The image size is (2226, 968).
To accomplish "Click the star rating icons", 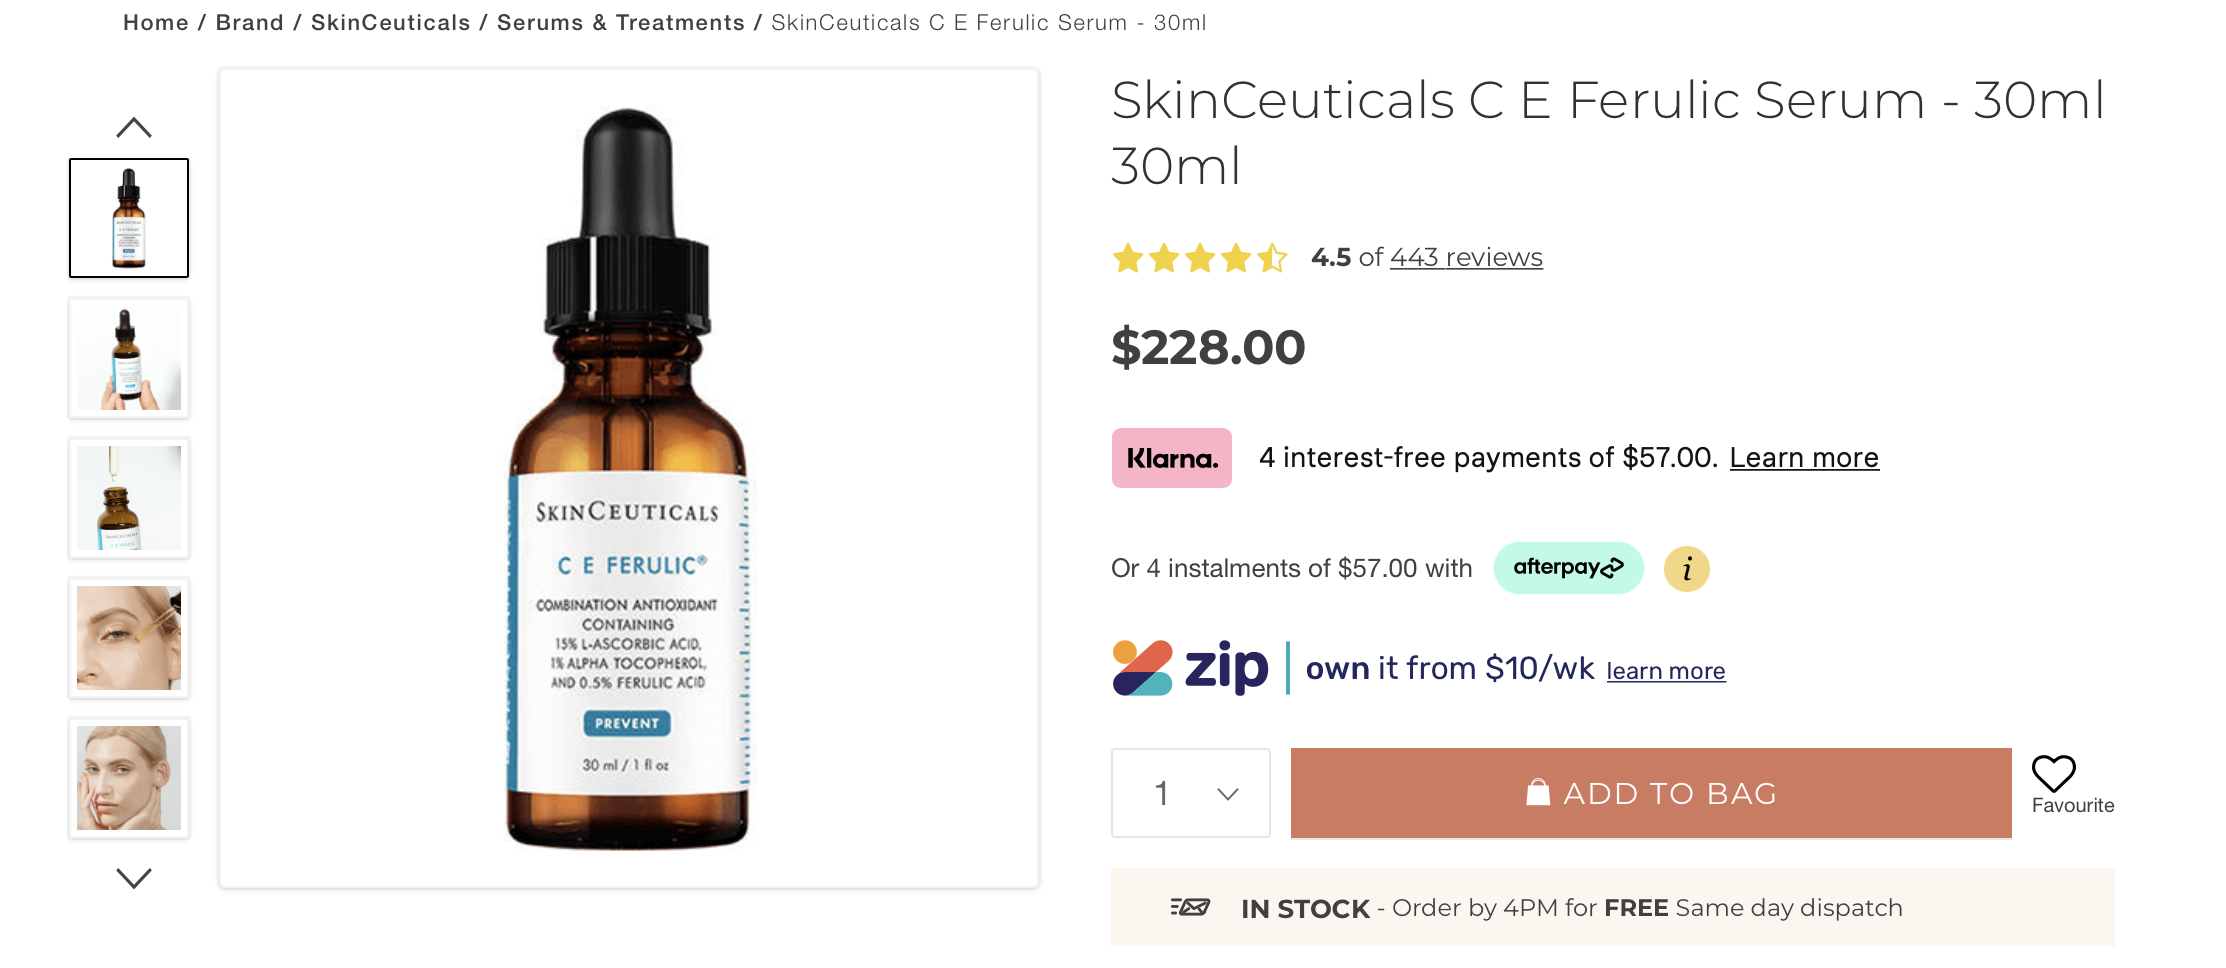I will click(1200, 258).
